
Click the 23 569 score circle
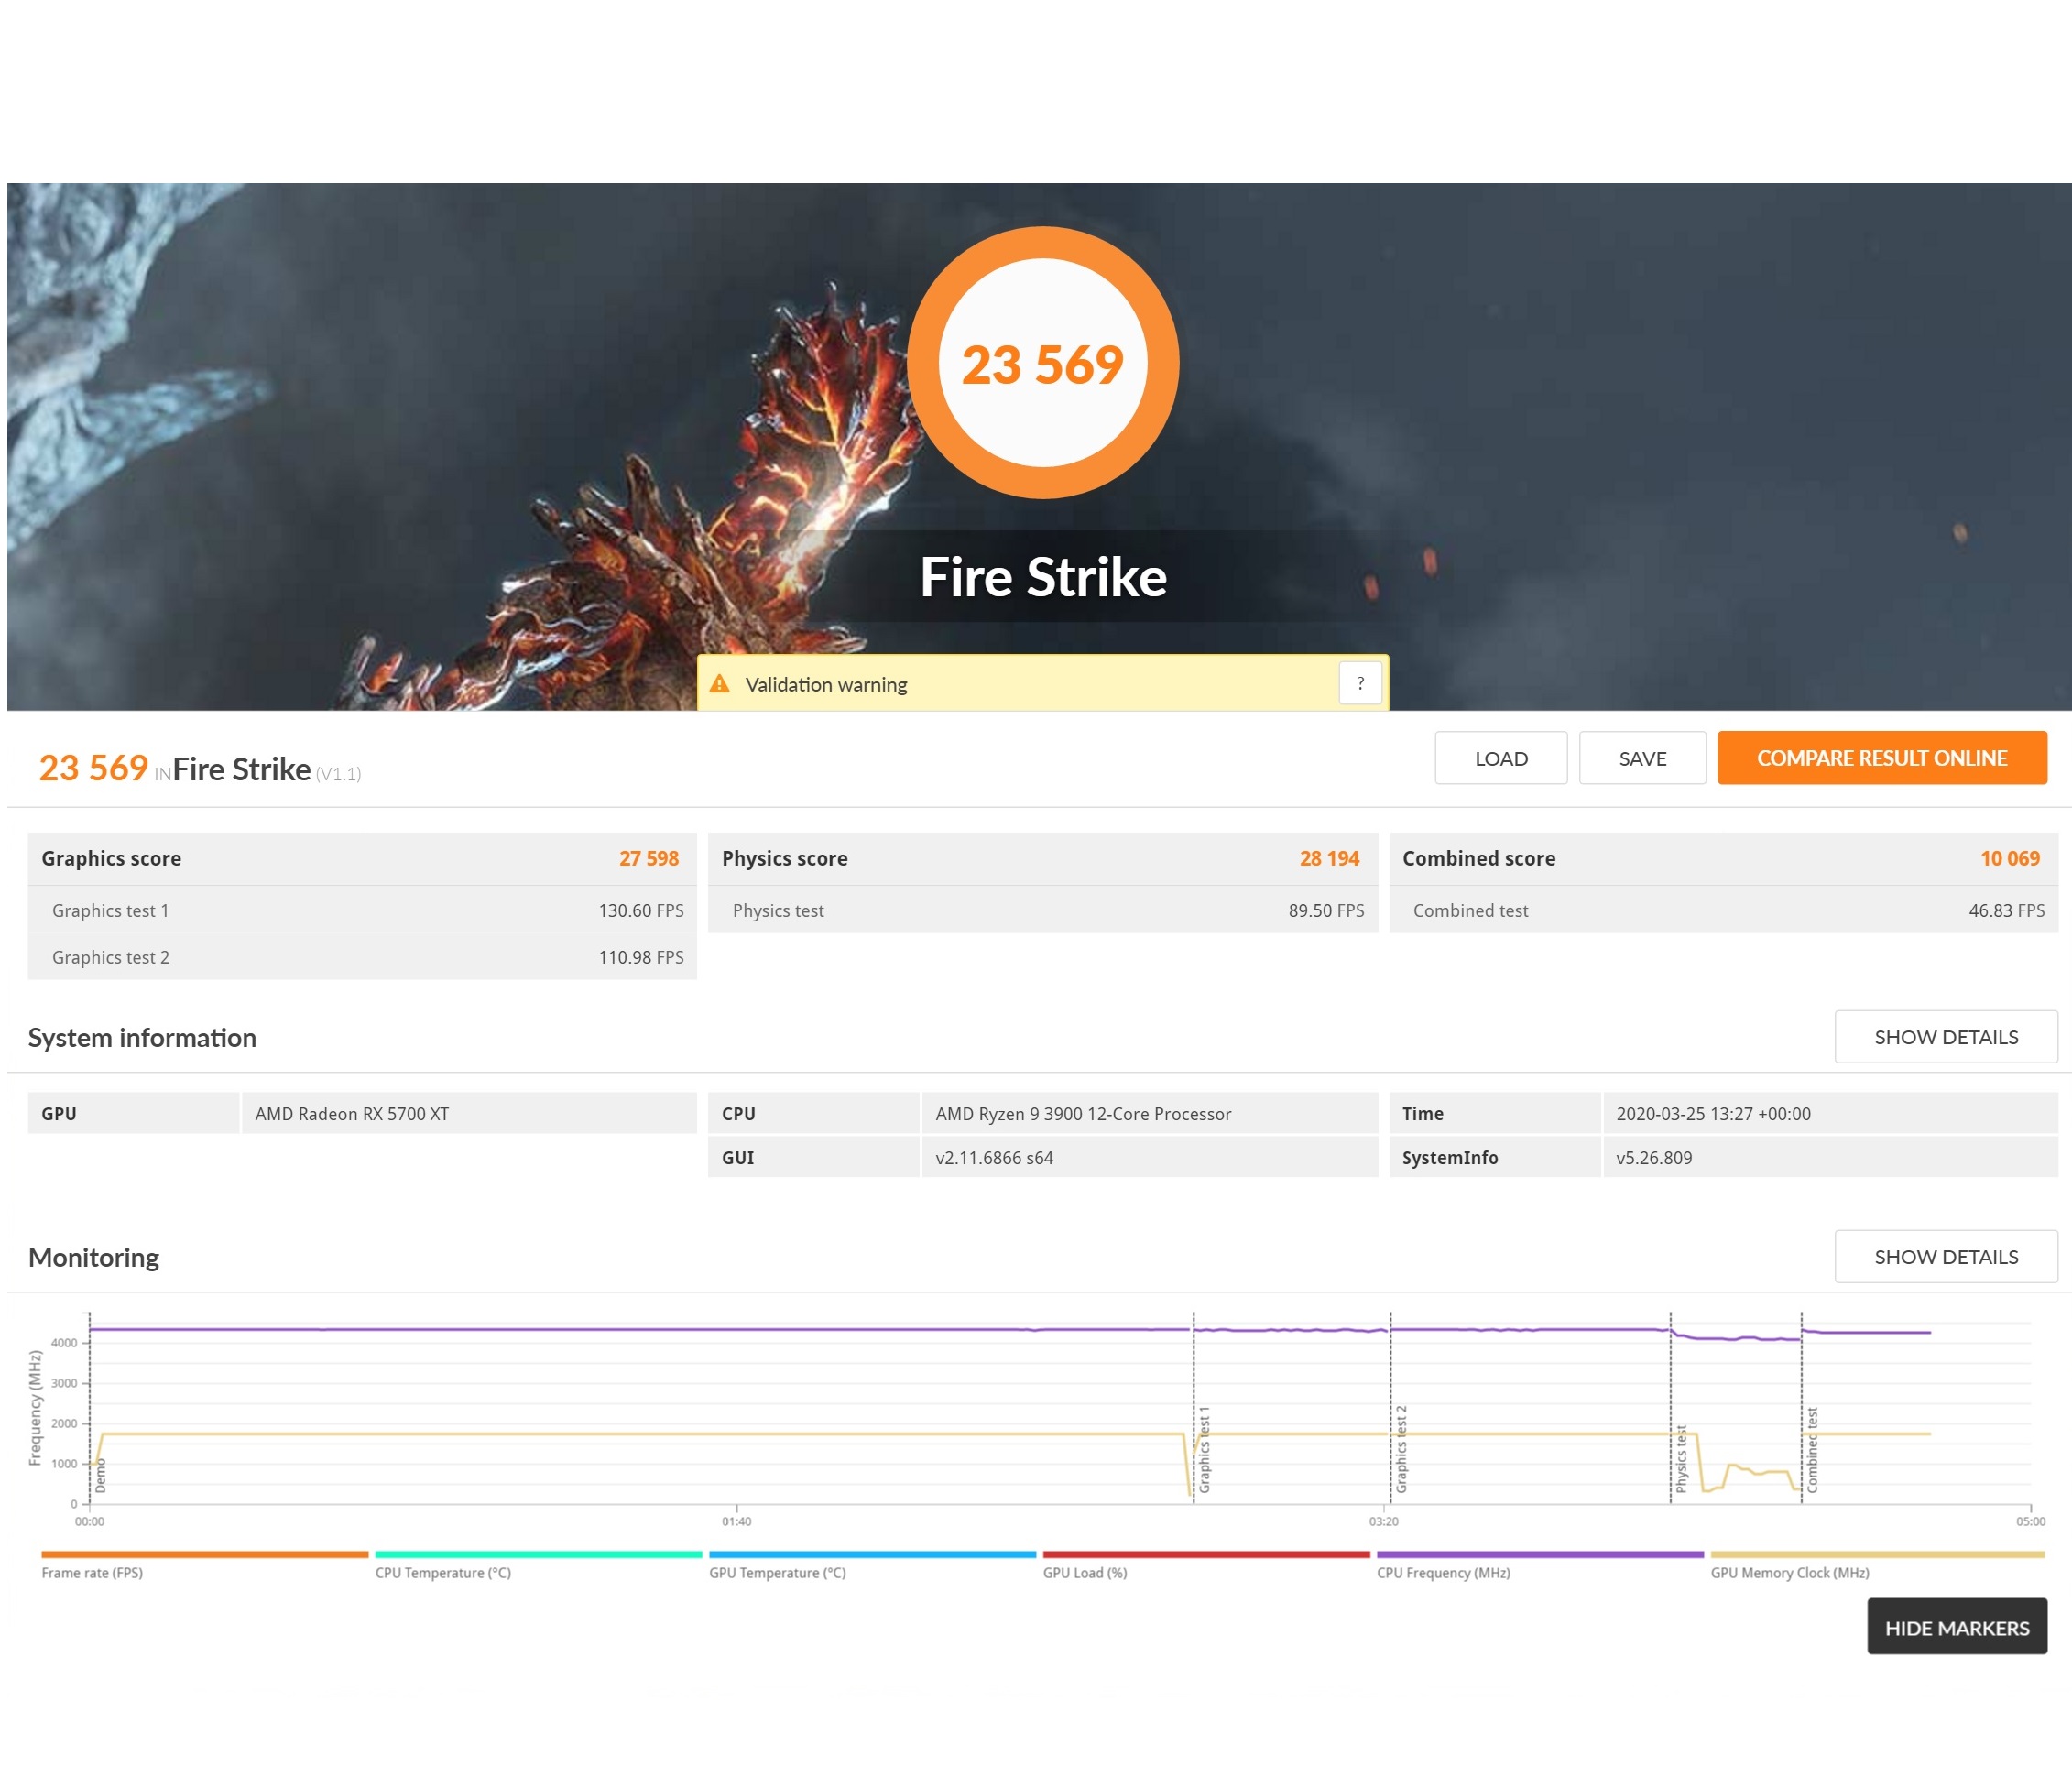click(x=1042, y=363)
